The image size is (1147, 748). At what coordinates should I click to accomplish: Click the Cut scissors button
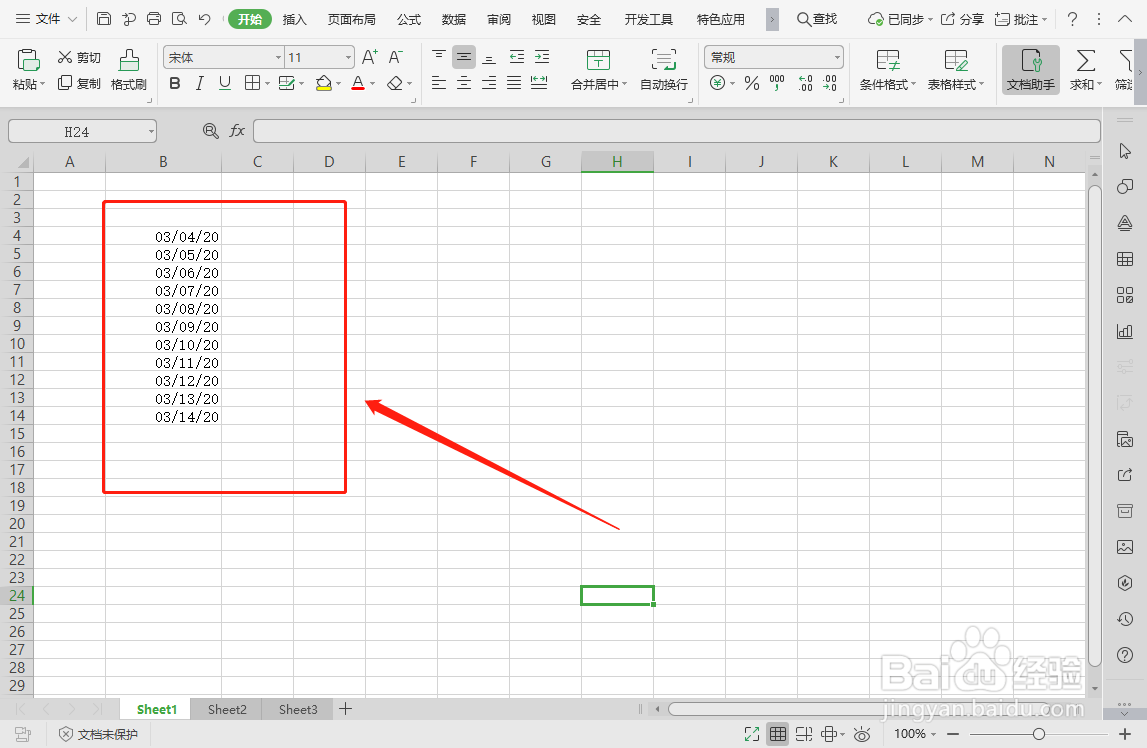click(x=79, y=58)
